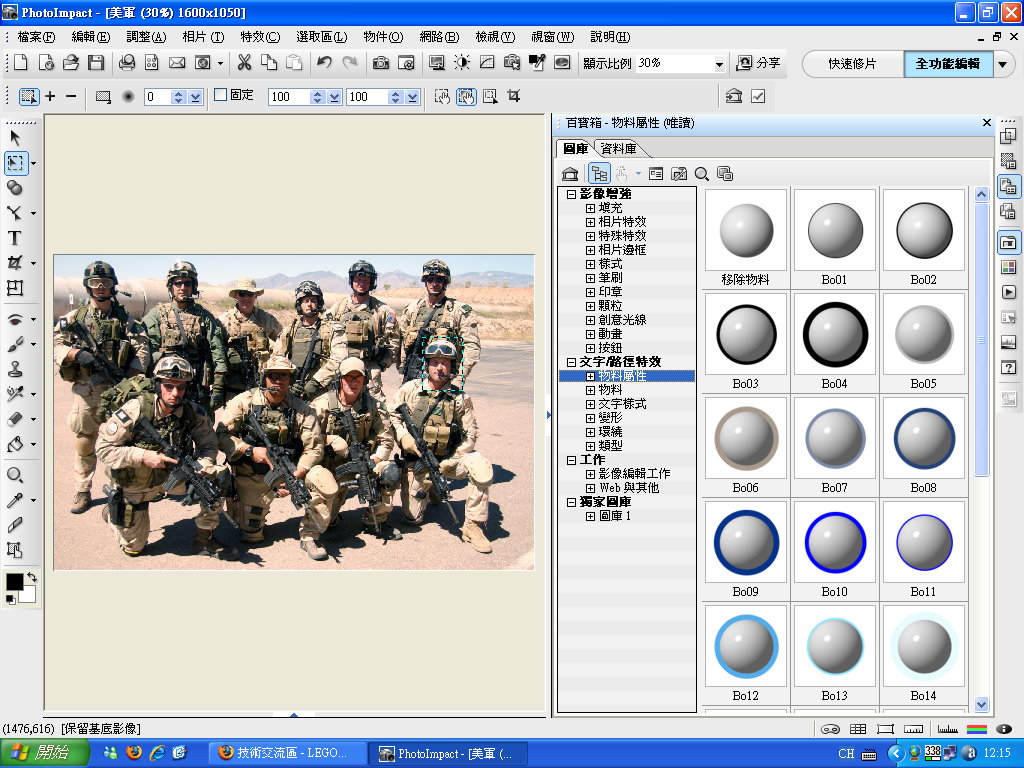
Task: Click the camera capture icon
Action: [381, 63]
